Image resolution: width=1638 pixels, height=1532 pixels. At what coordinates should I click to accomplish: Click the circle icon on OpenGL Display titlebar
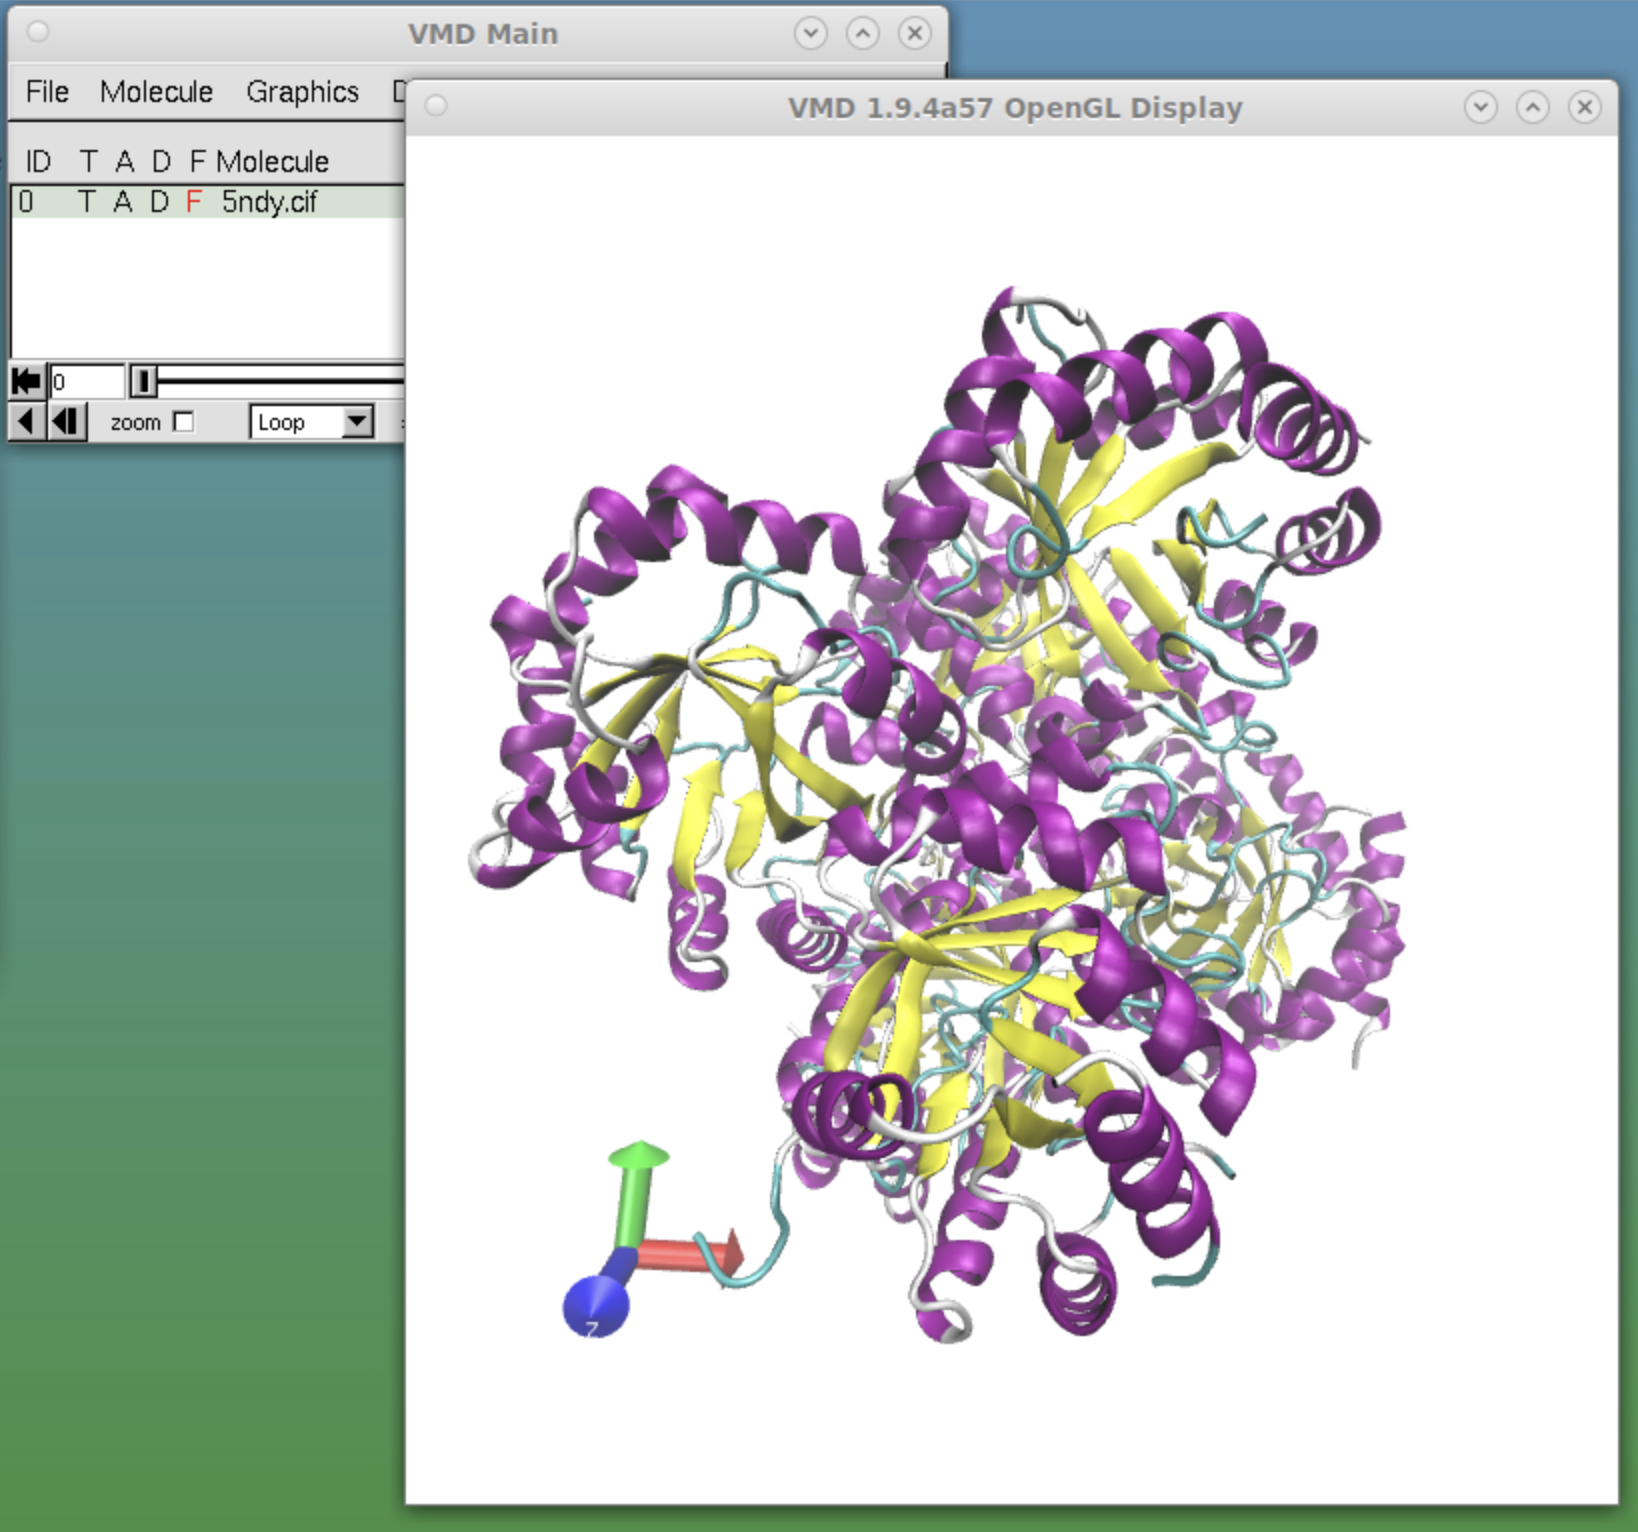434,106
